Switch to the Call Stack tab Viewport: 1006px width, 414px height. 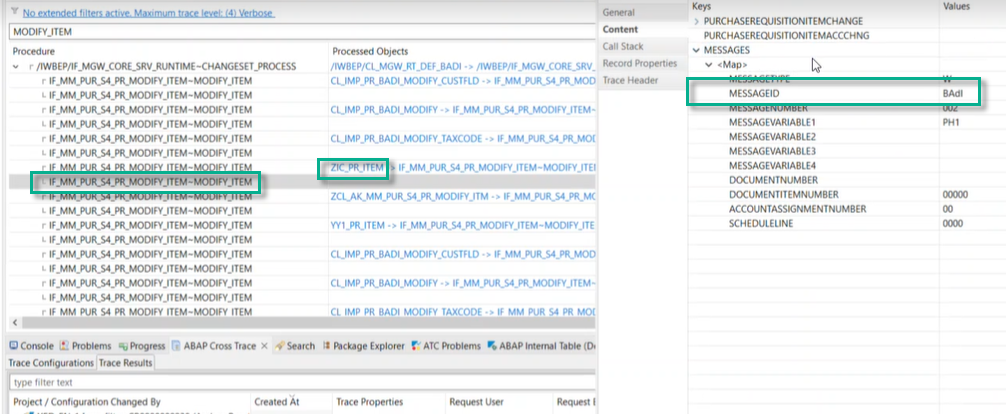(x=622, y=46)
